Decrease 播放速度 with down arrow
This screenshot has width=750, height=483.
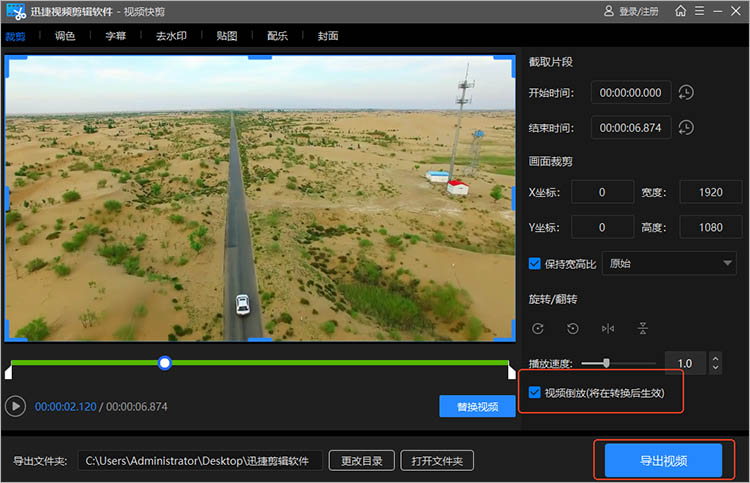click(716, 369)
